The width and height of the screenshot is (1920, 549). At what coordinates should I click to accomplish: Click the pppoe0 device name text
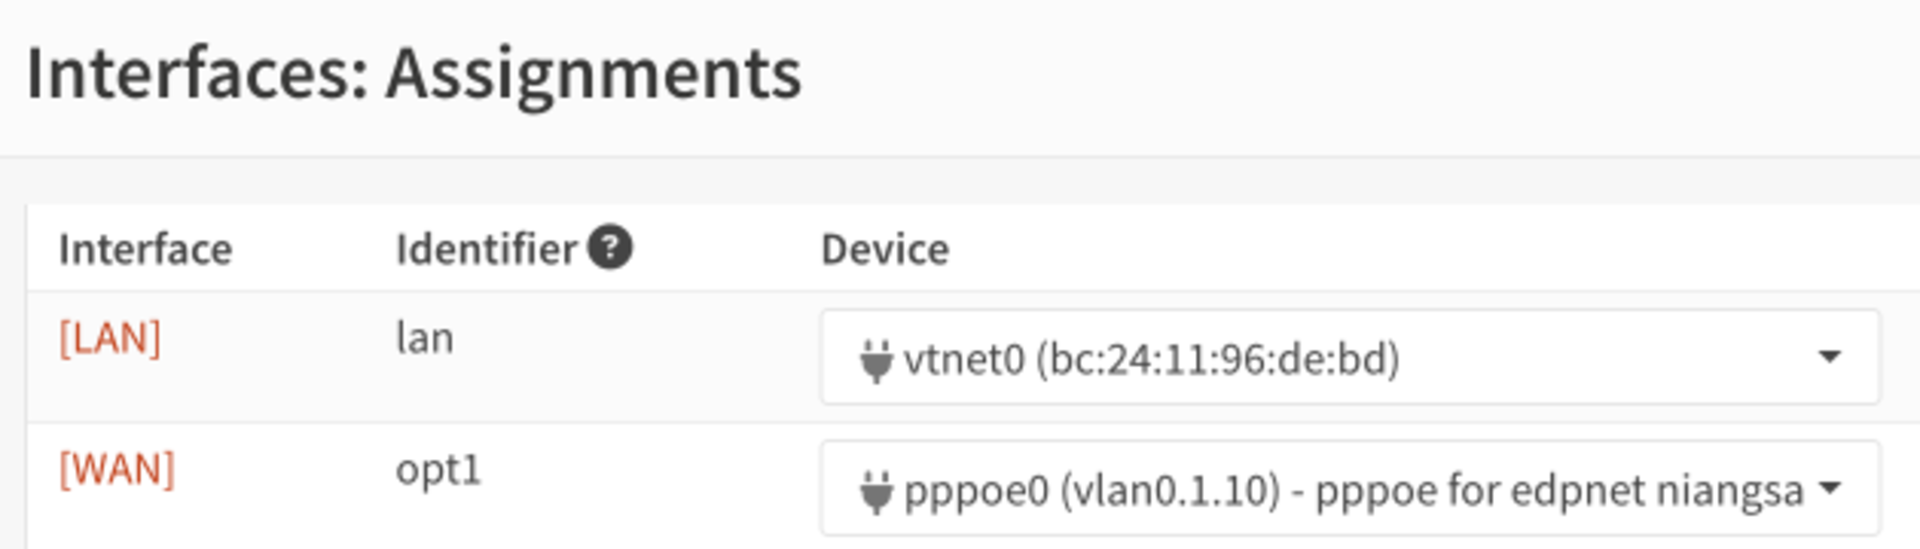976,491
